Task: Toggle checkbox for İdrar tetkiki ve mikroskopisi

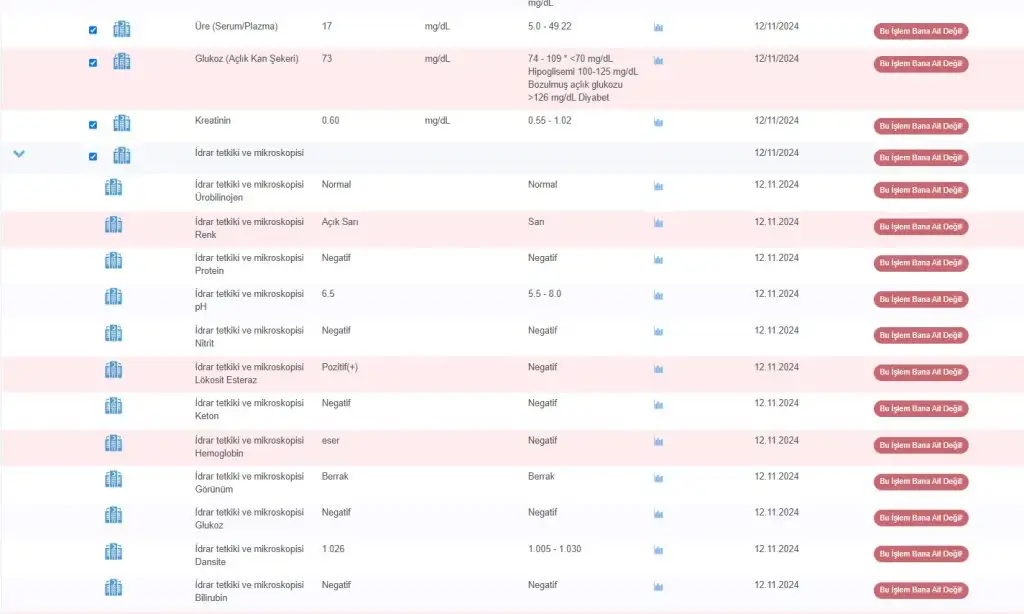Action: click(x=93, y=156)
